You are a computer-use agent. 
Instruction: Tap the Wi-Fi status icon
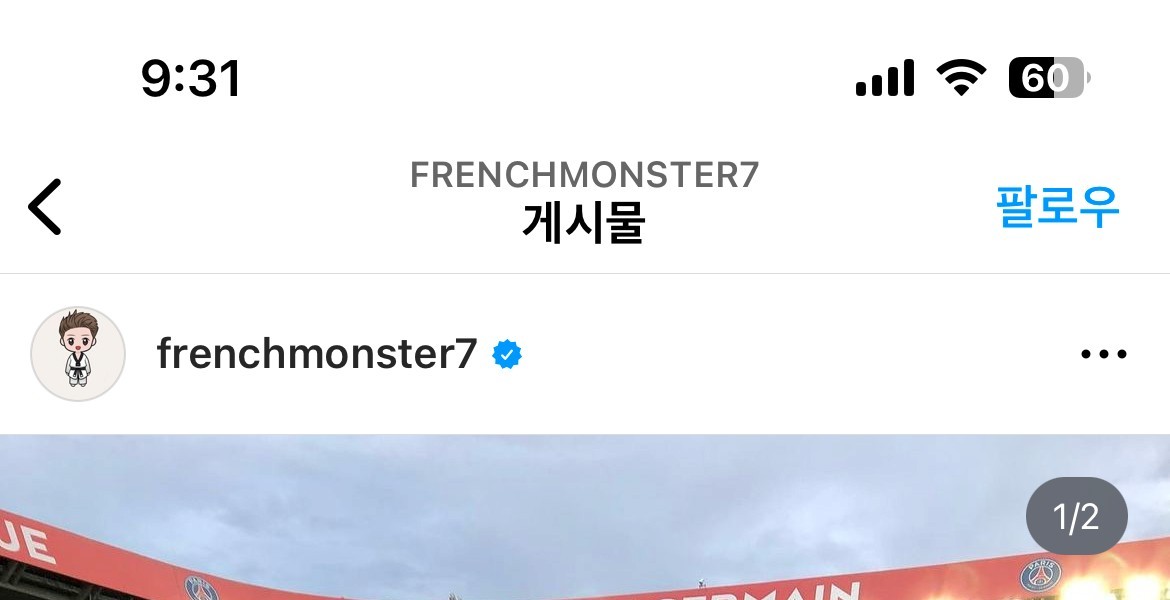click(x=961, y=78)
